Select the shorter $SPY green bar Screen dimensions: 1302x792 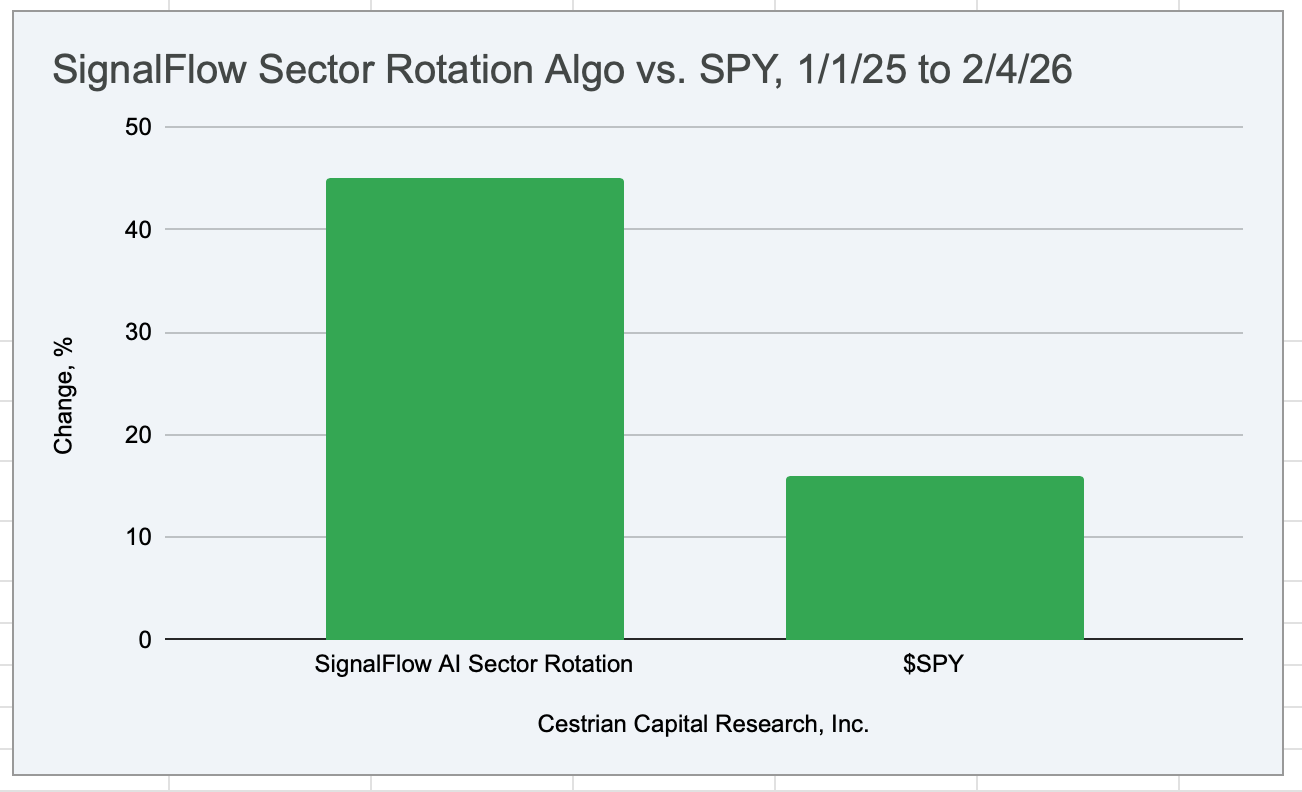click(x=934, y=557)
